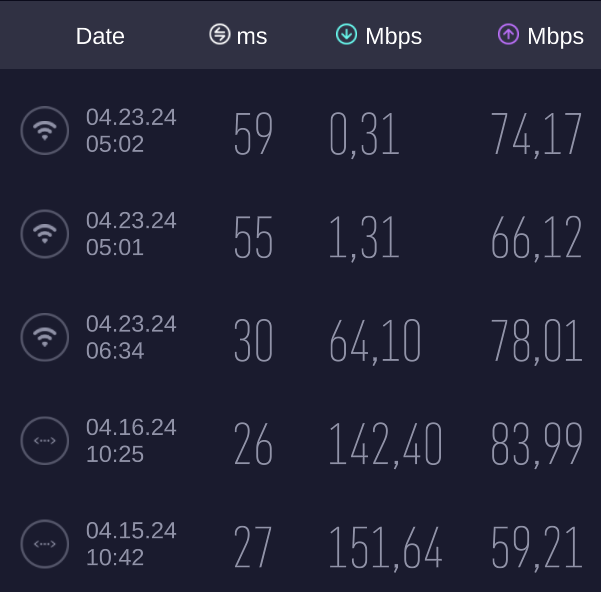Click the purple upload arrow icon

coord(508,34)
